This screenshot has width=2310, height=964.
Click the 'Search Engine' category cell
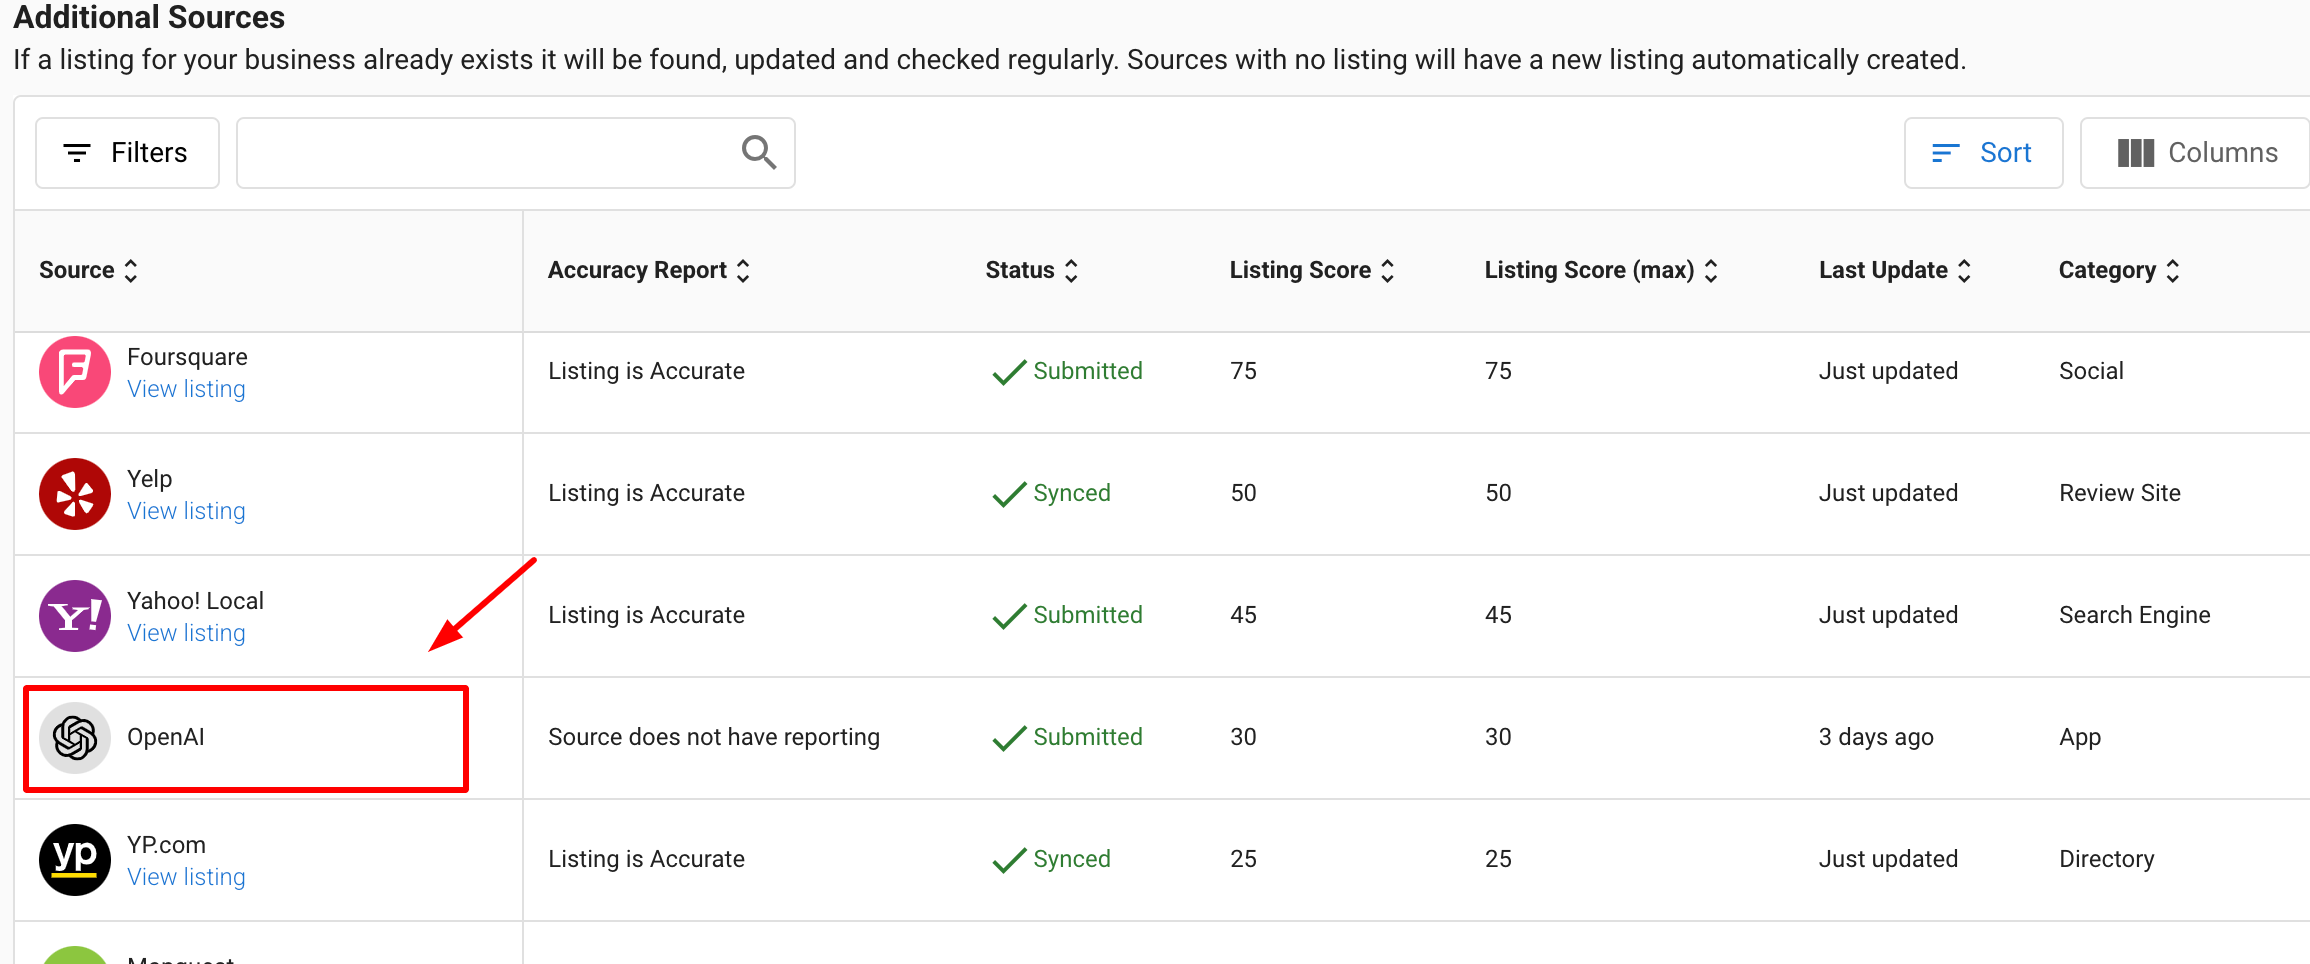click(x=2135, y=615)
